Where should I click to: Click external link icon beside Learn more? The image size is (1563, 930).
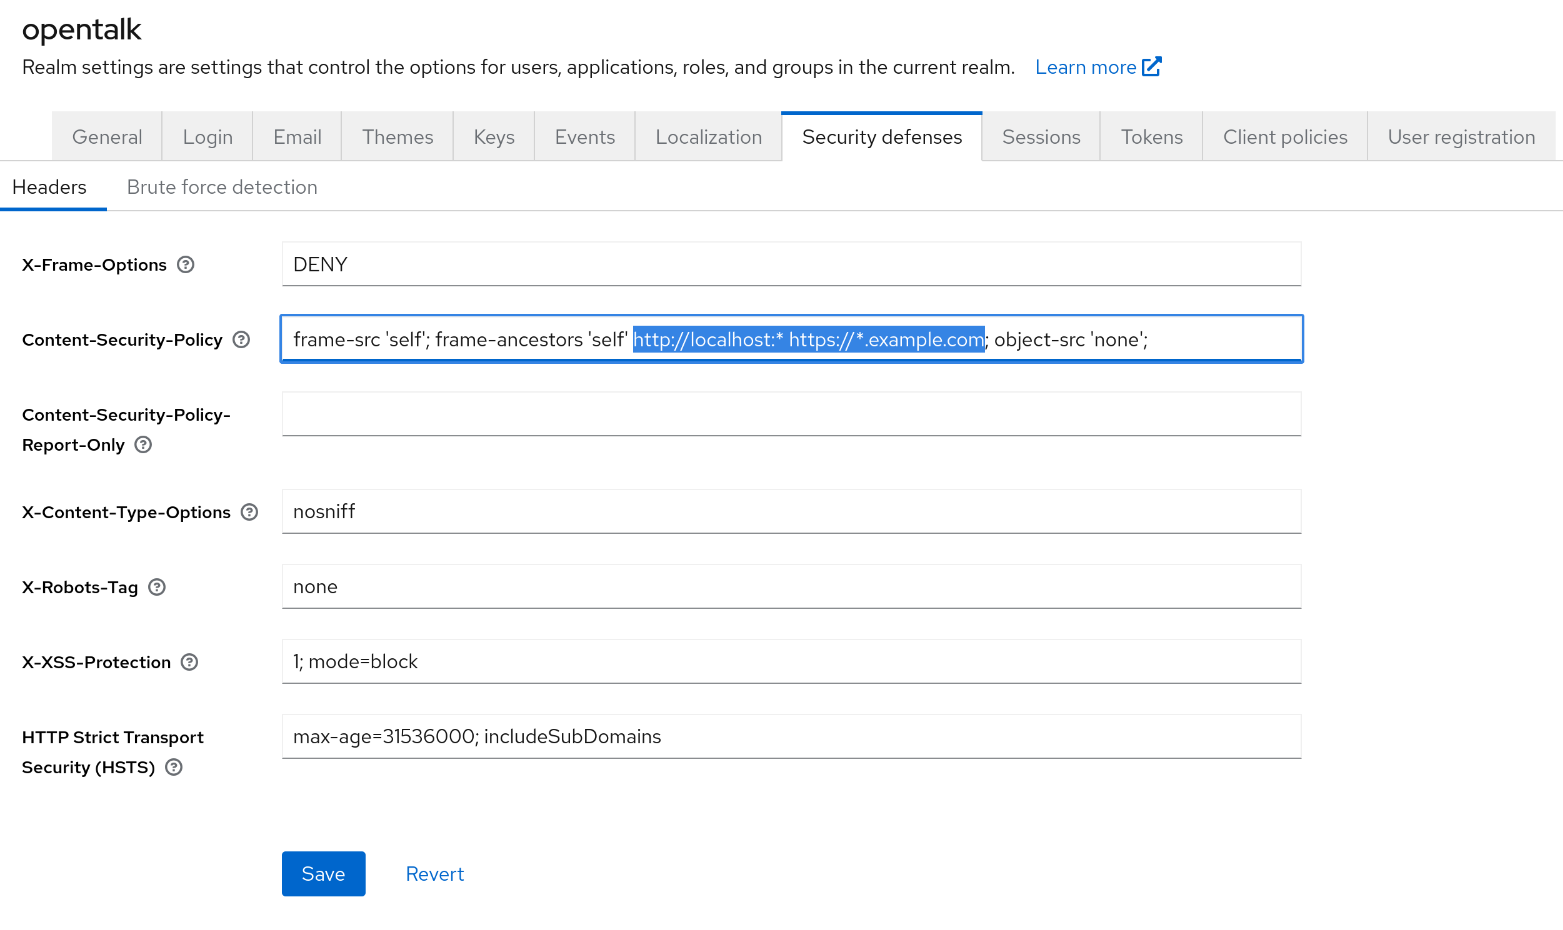(1152, 67)
